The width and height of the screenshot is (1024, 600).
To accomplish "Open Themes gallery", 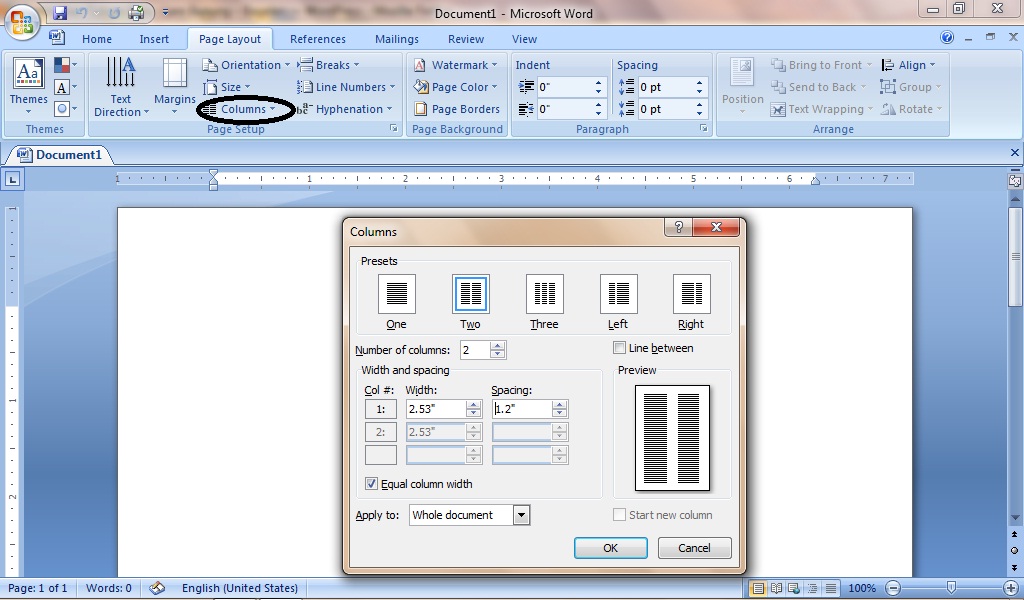I will (28, 87).
